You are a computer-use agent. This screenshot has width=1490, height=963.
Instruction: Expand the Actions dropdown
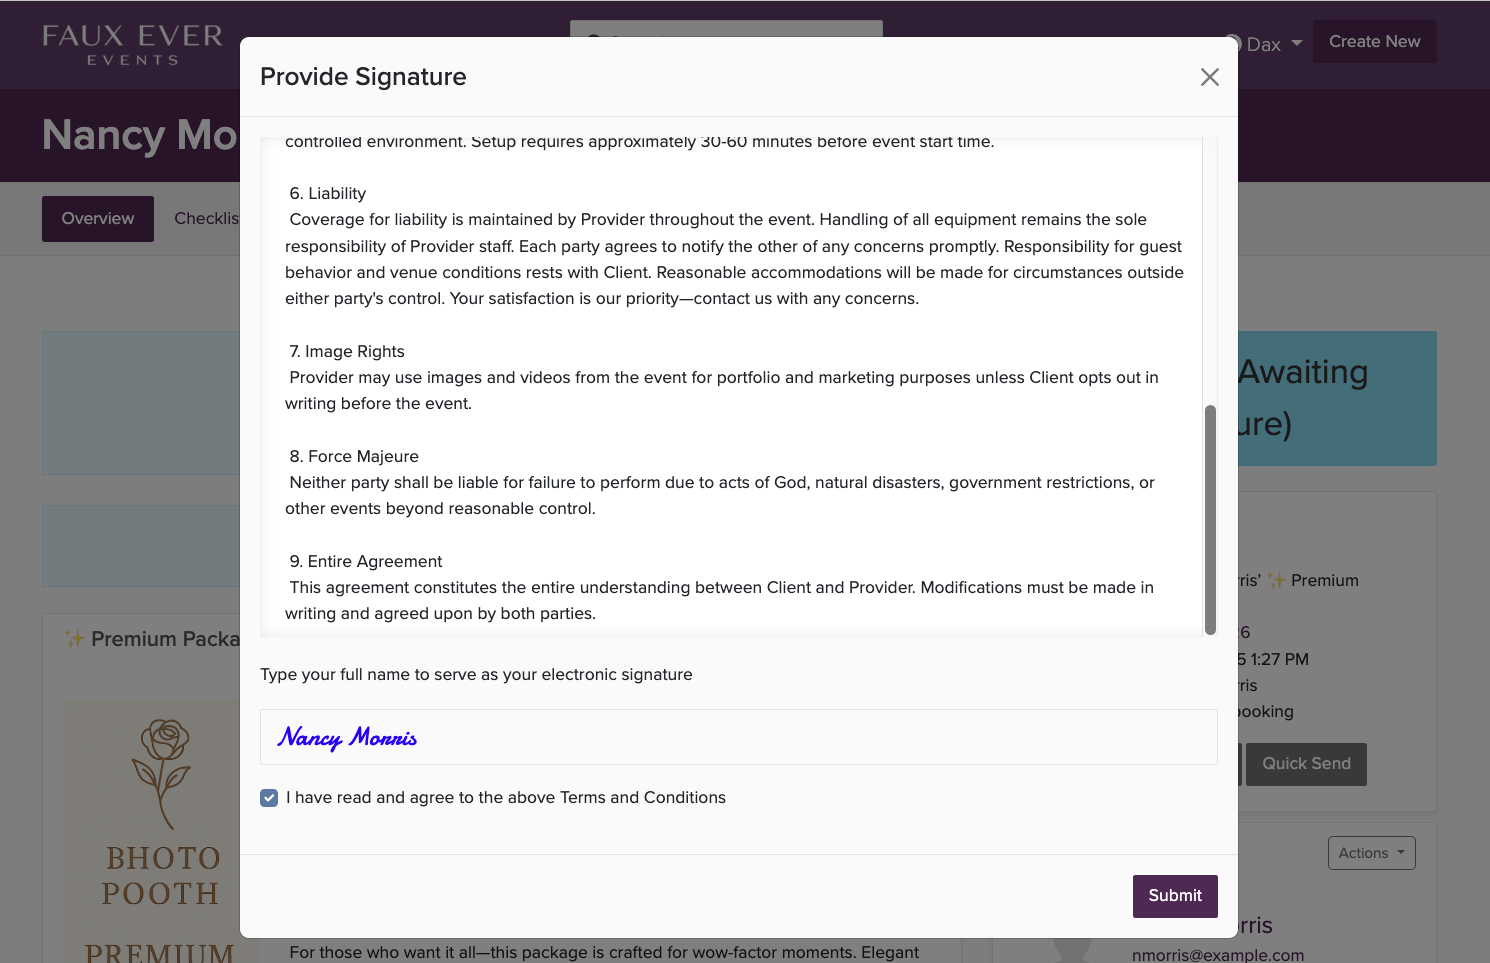1371,852
